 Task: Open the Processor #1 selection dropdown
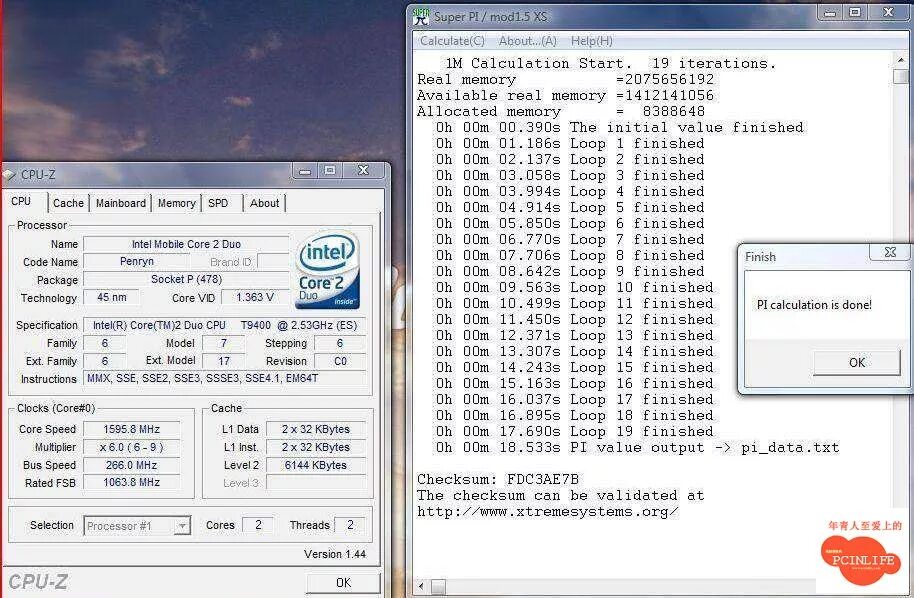pyautogui.click(x=182, y=526)
